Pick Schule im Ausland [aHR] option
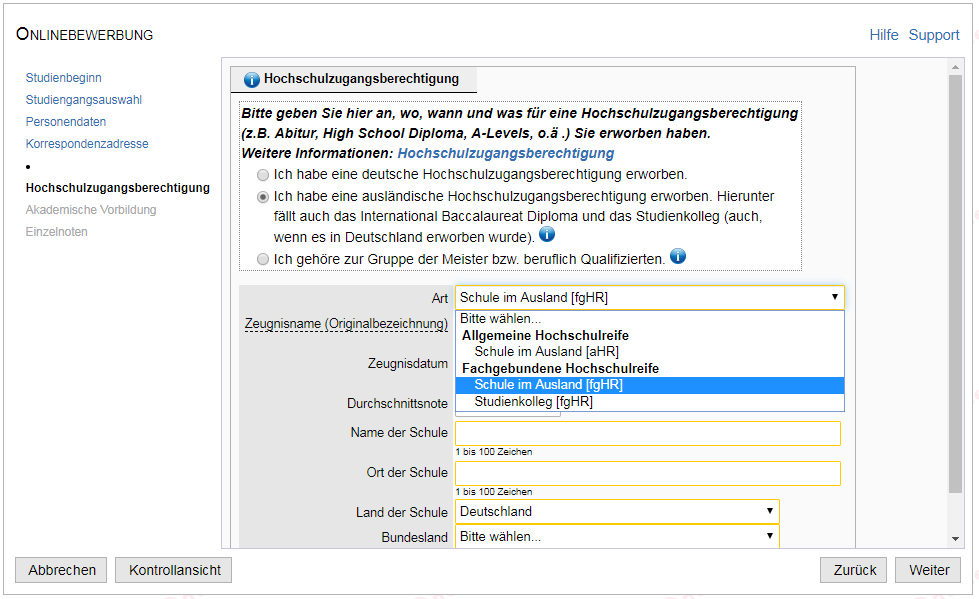 [546, 352]
